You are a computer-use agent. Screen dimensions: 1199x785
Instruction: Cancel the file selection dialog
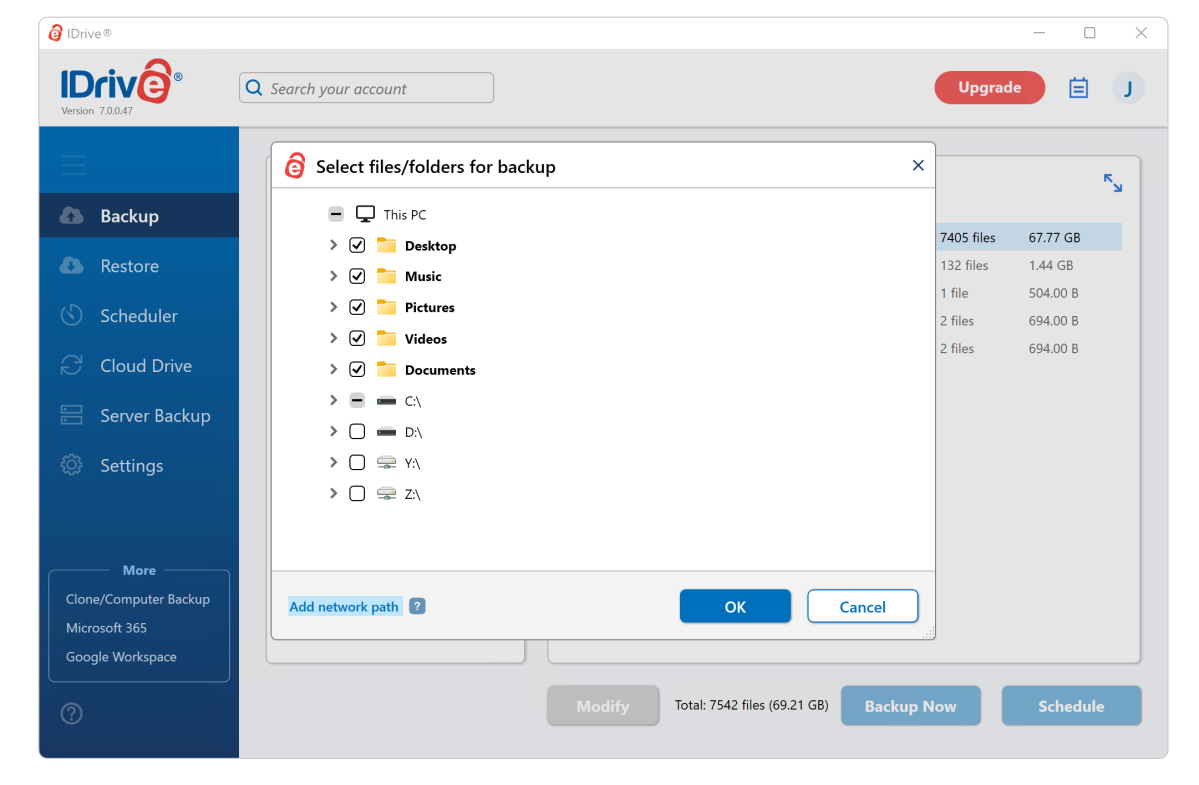pyautogui.click(x=863, y=606)
